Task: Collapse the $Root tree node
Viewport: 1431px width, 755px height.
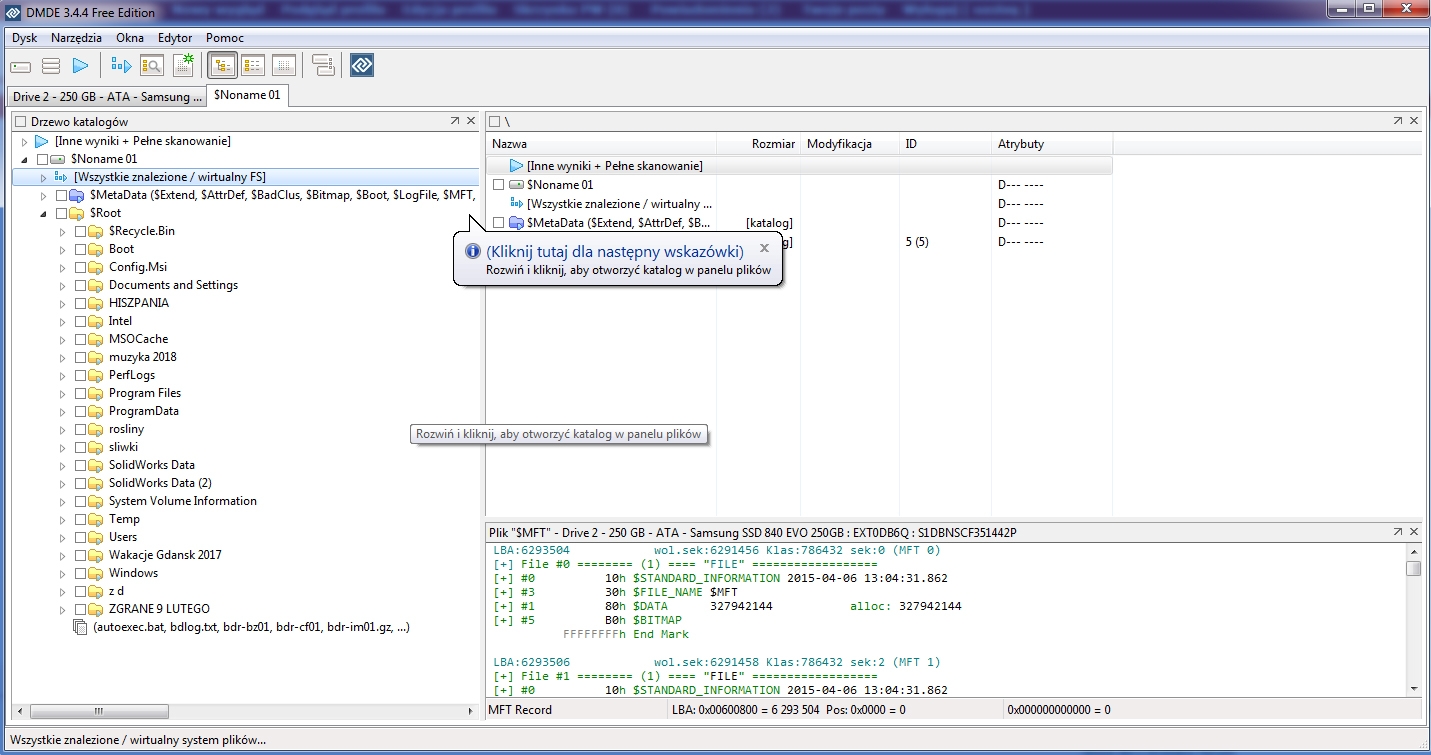Action: tap(43, 214)
